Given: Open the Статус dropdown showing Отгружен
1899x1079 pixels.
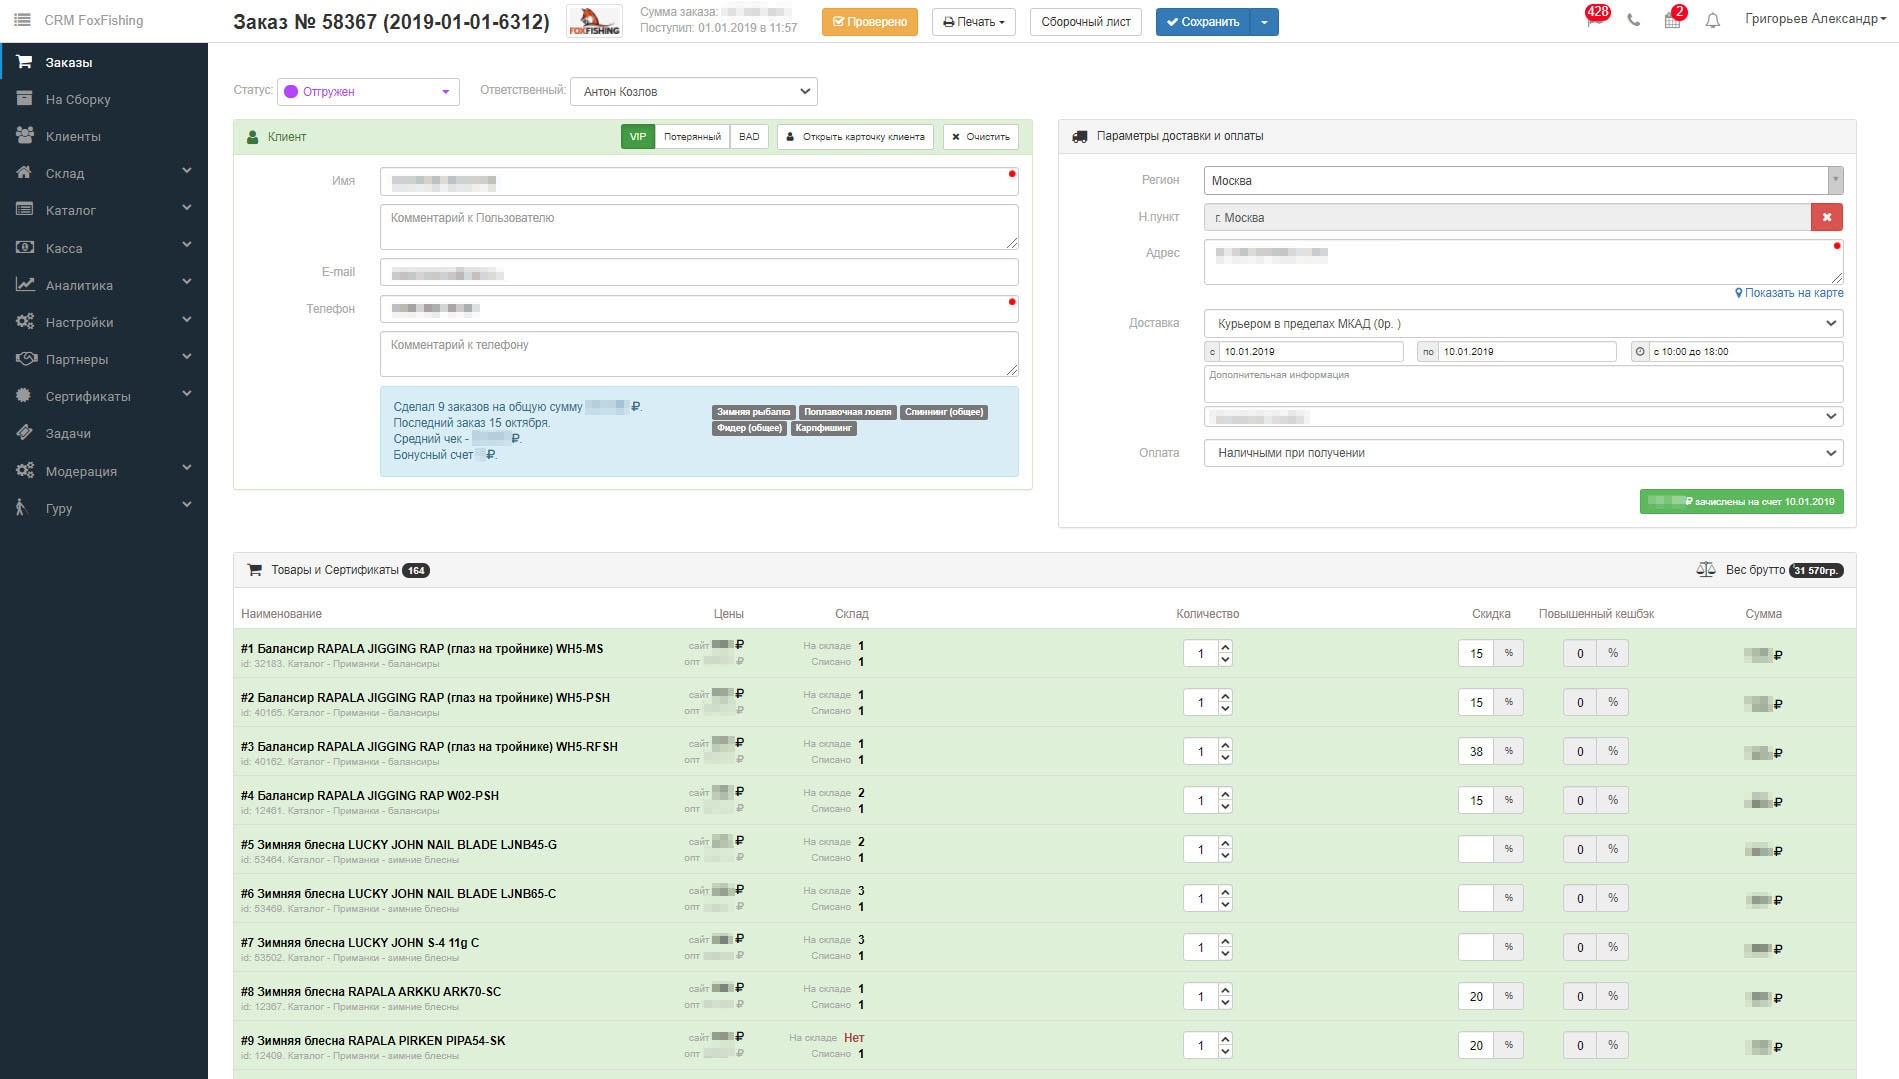Looking at the screenshot, I should [x=368, y=92].
